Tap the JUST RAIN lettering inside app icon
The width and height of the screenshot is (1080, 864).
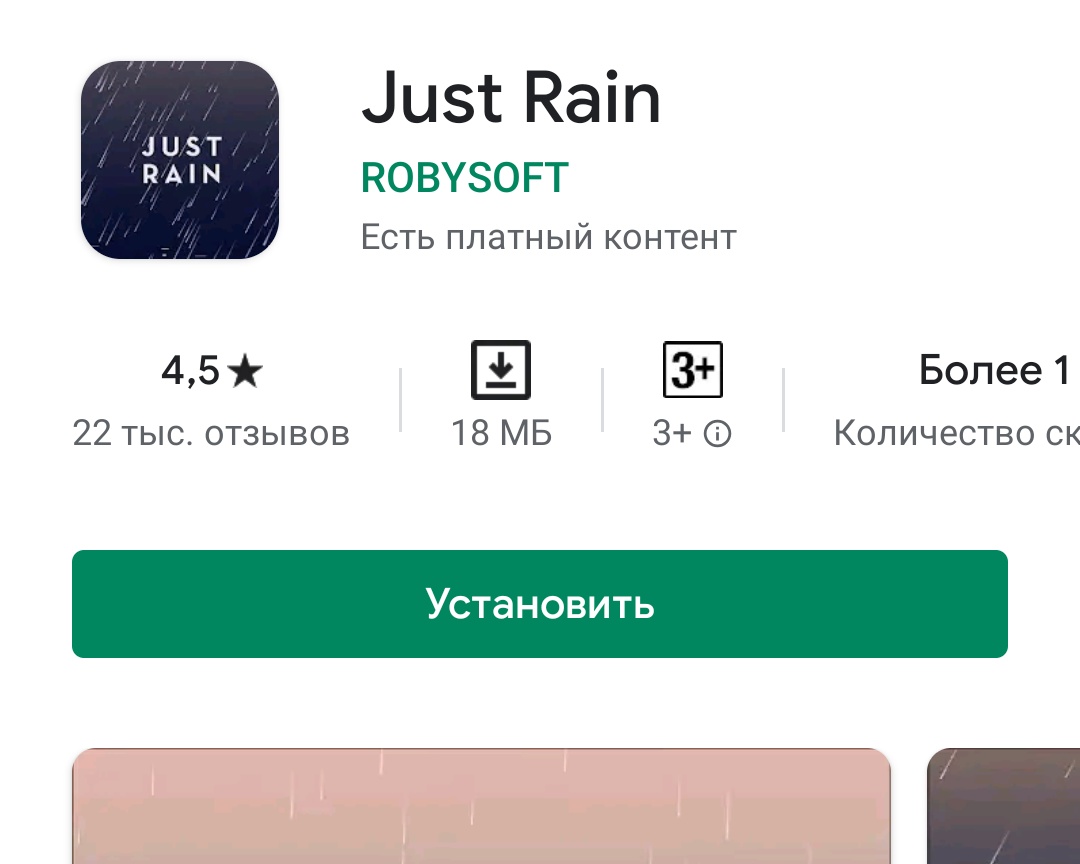[181, 160]
